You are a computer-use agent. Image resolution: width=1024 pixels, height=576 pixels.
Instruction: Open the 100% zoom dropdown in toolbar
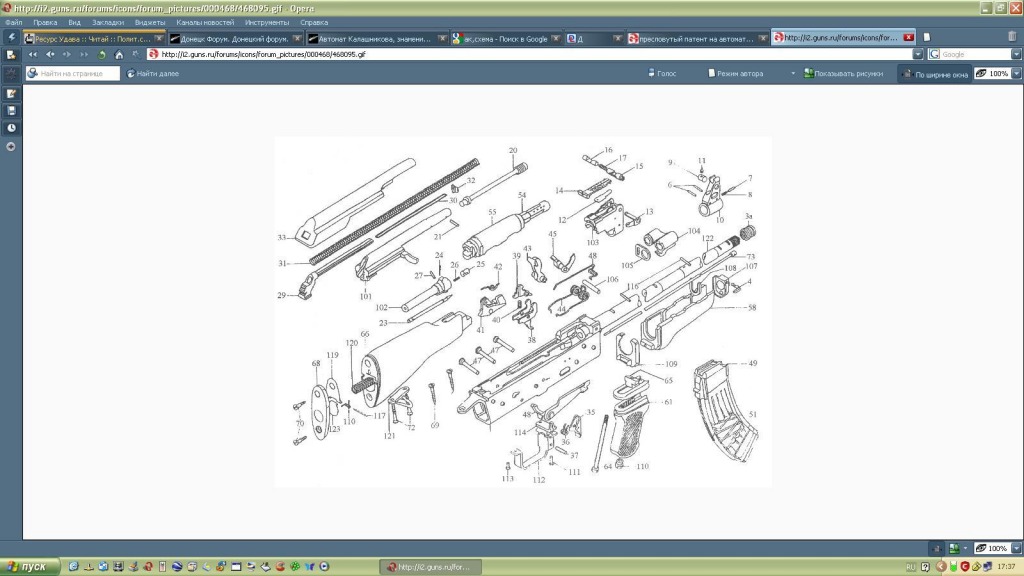point(1017,74)
